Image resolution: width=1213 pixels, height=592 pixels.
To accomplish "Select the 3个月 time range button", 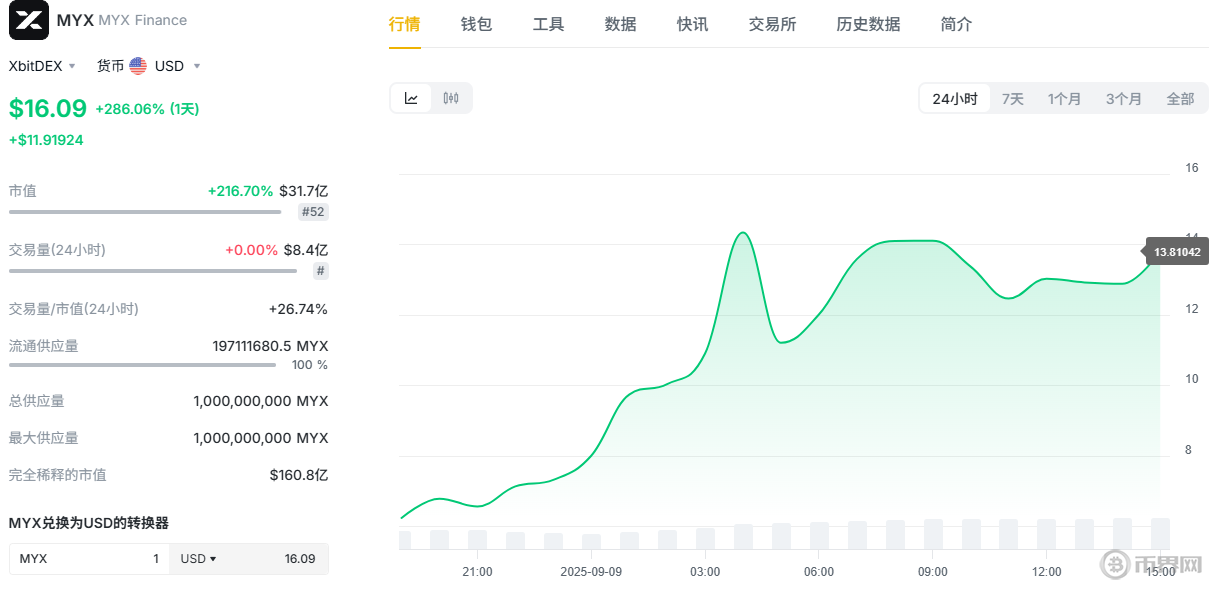I will click(x=1123, y=99).
